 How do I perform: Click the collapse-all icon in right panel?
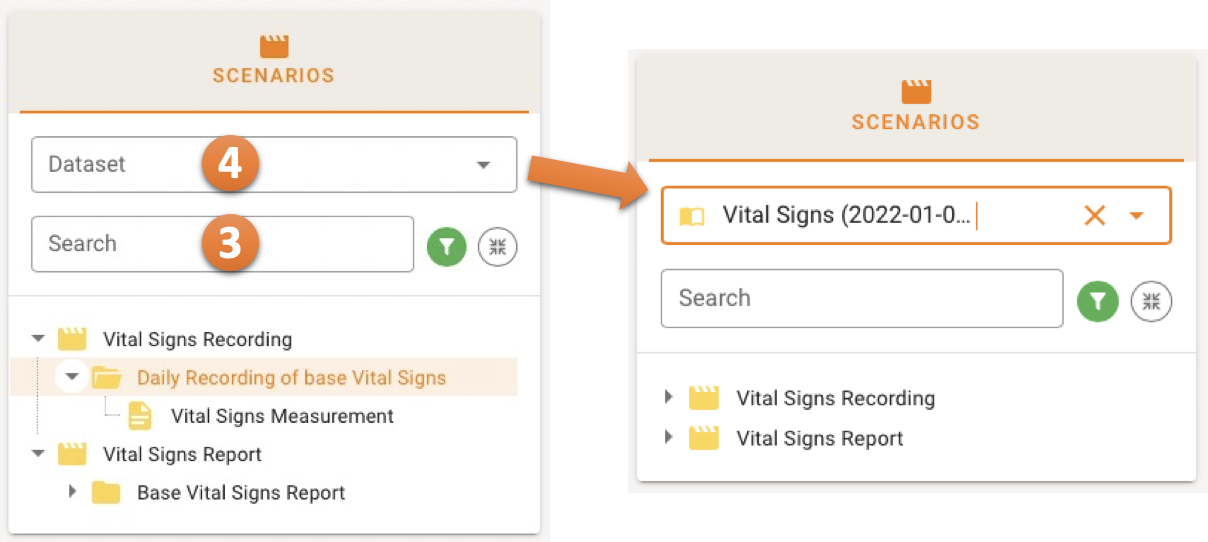pyautogui.click(x=1151, y=301)
